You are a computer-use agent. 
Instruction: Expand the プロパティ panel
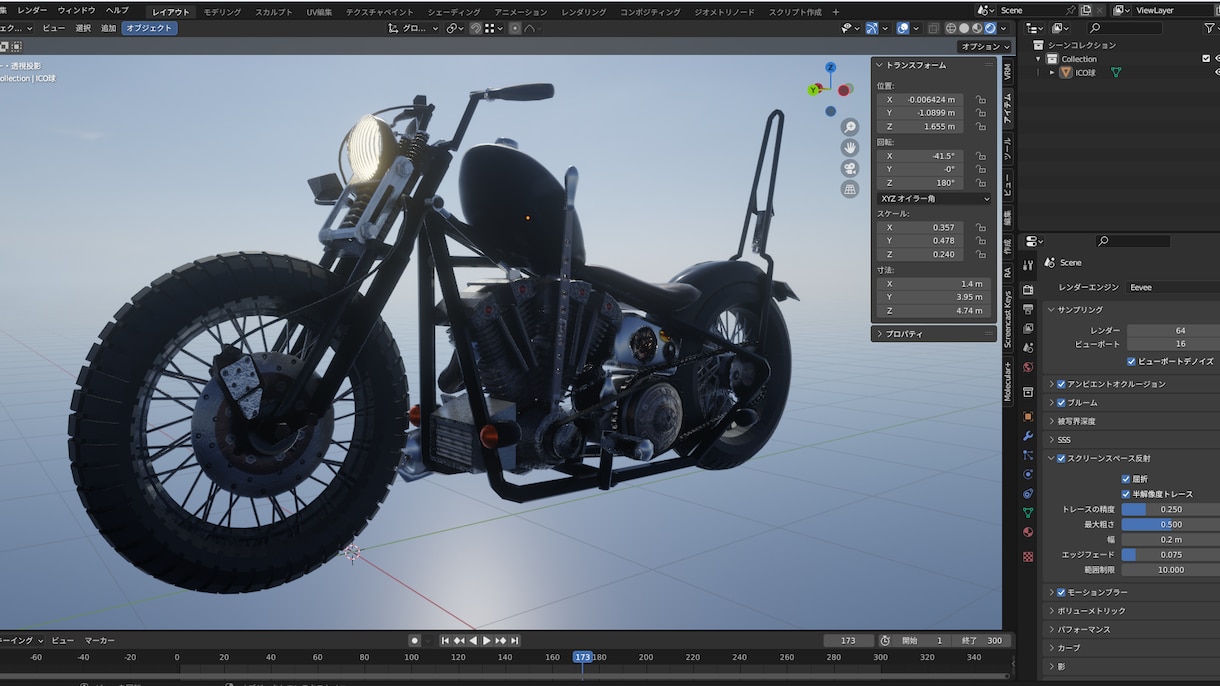[x=879, y=334]
